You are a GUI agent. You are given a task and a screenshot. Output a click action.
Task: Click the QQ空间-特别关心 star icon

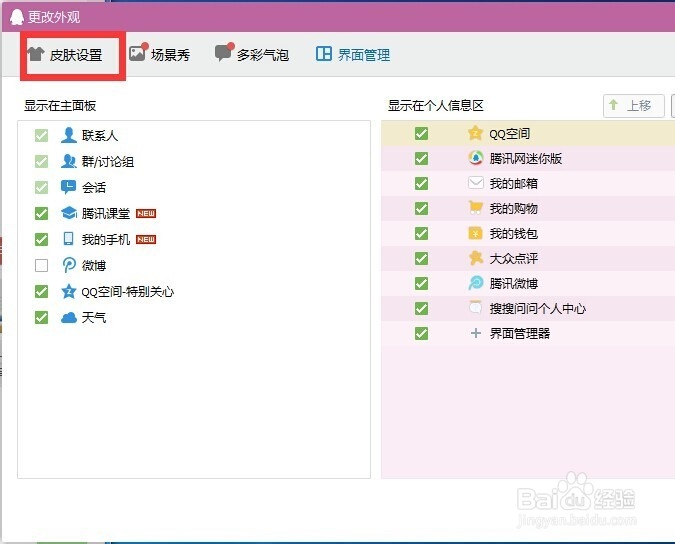click(68, 291)
